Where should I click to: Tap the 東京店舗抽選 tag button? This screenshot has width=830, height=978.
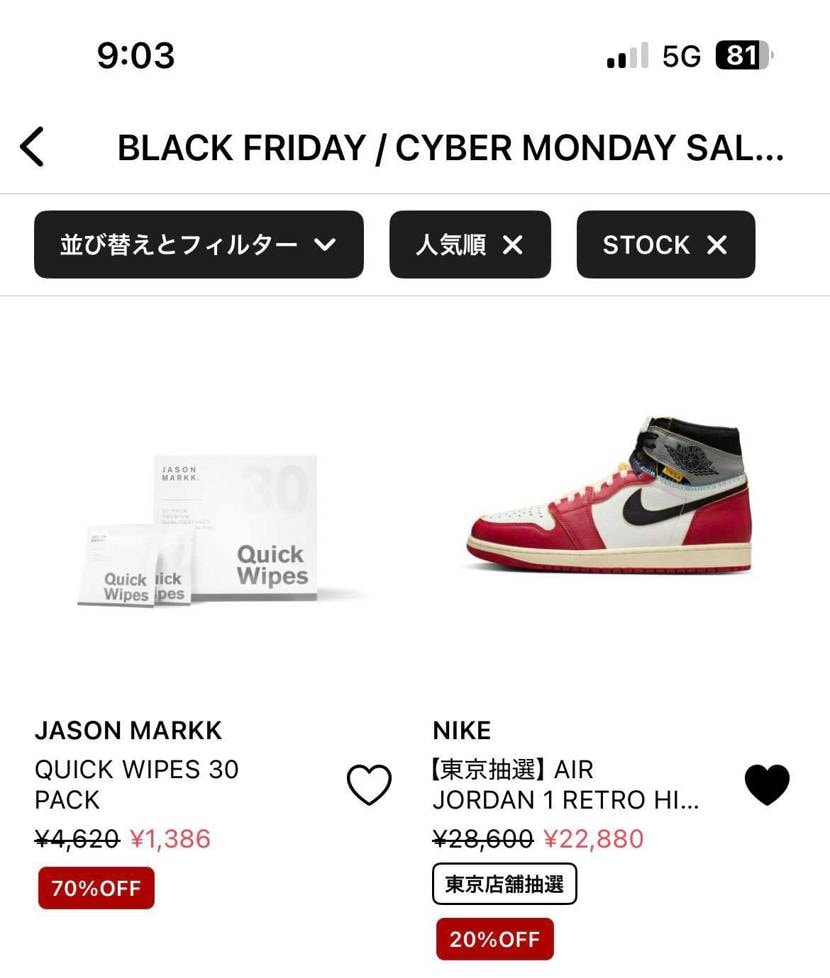coord(505,884)
